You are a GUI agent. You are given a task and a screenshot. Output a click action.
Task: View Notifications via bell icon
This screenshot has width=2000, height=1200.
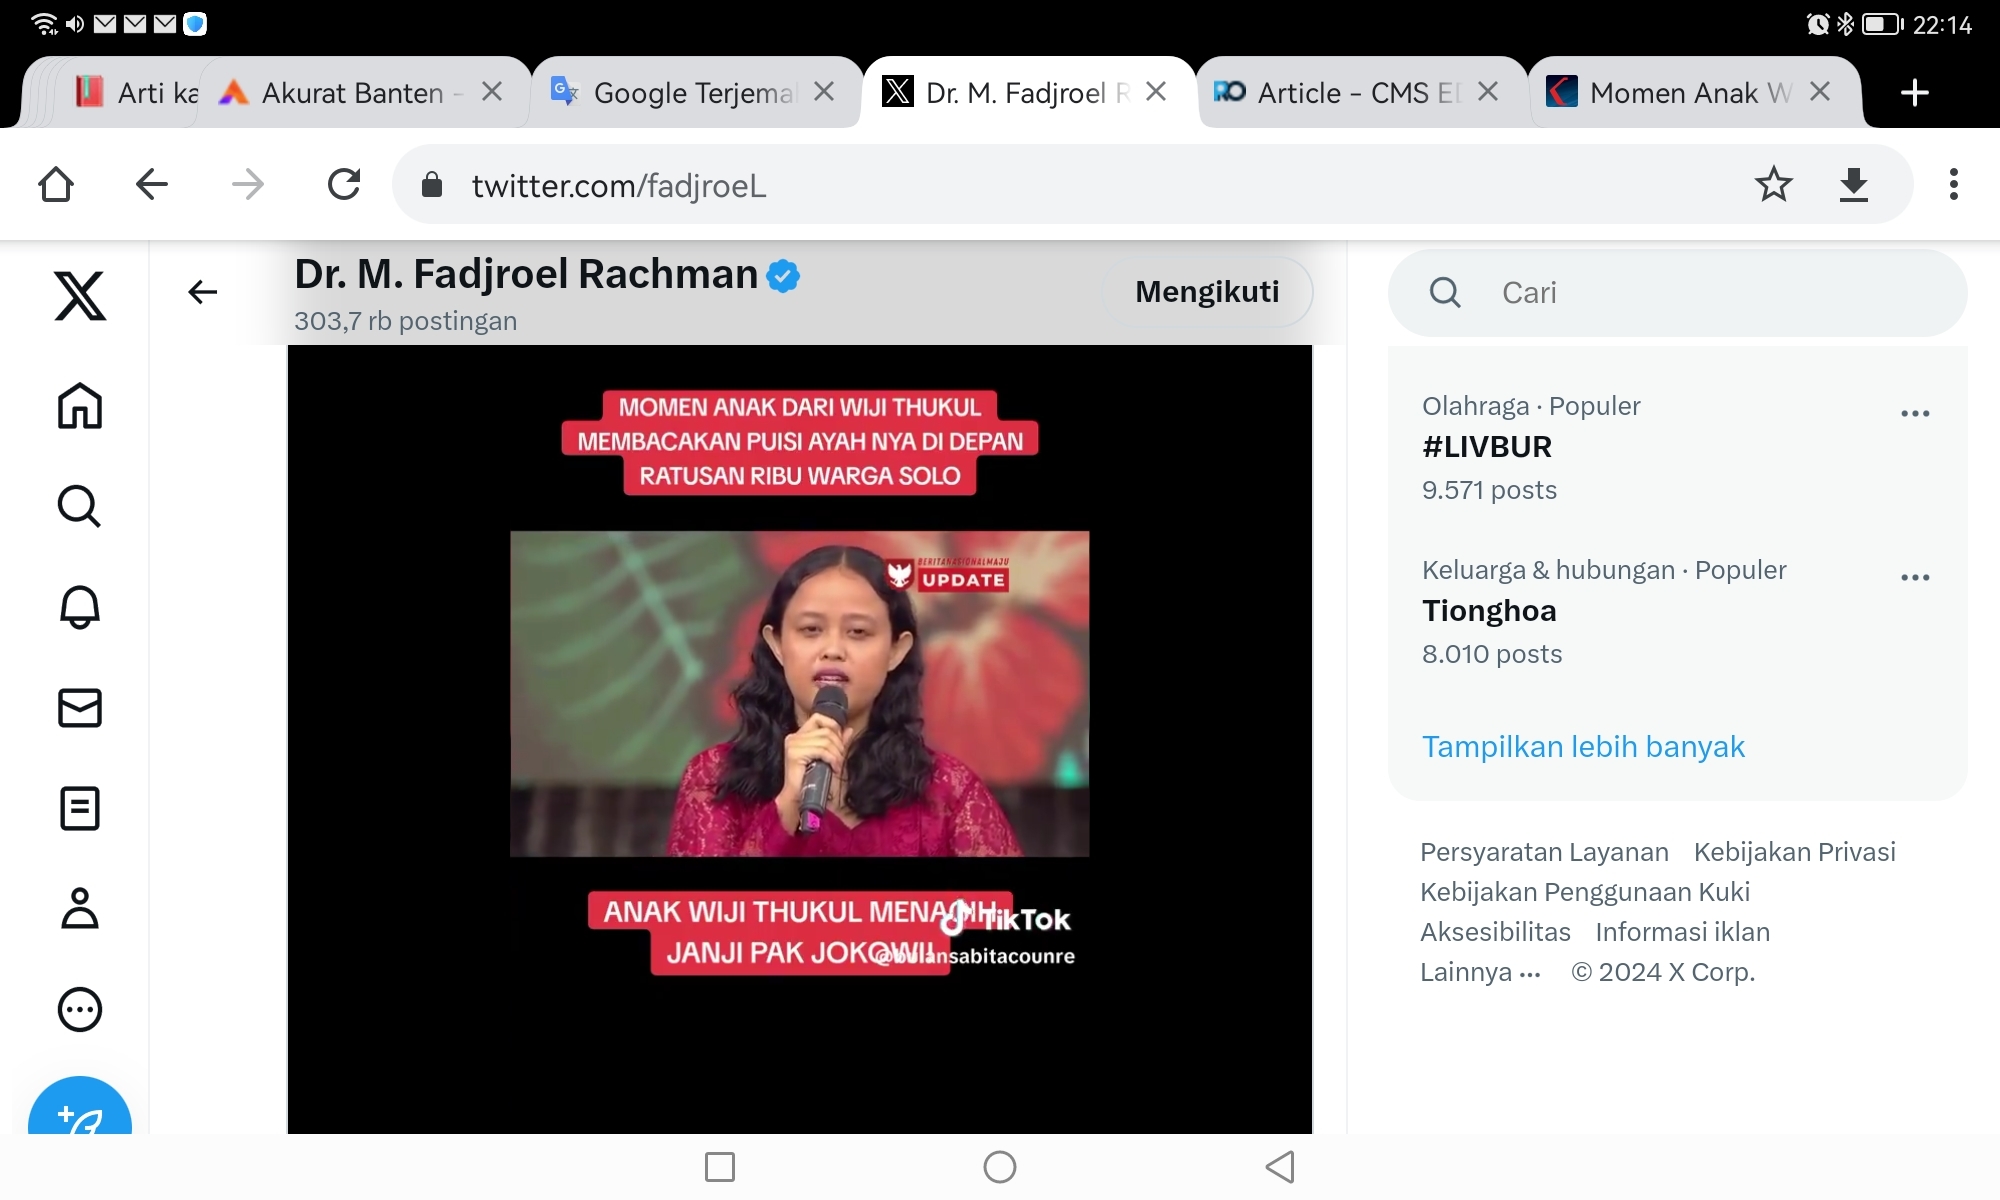(x=79, y=608)
